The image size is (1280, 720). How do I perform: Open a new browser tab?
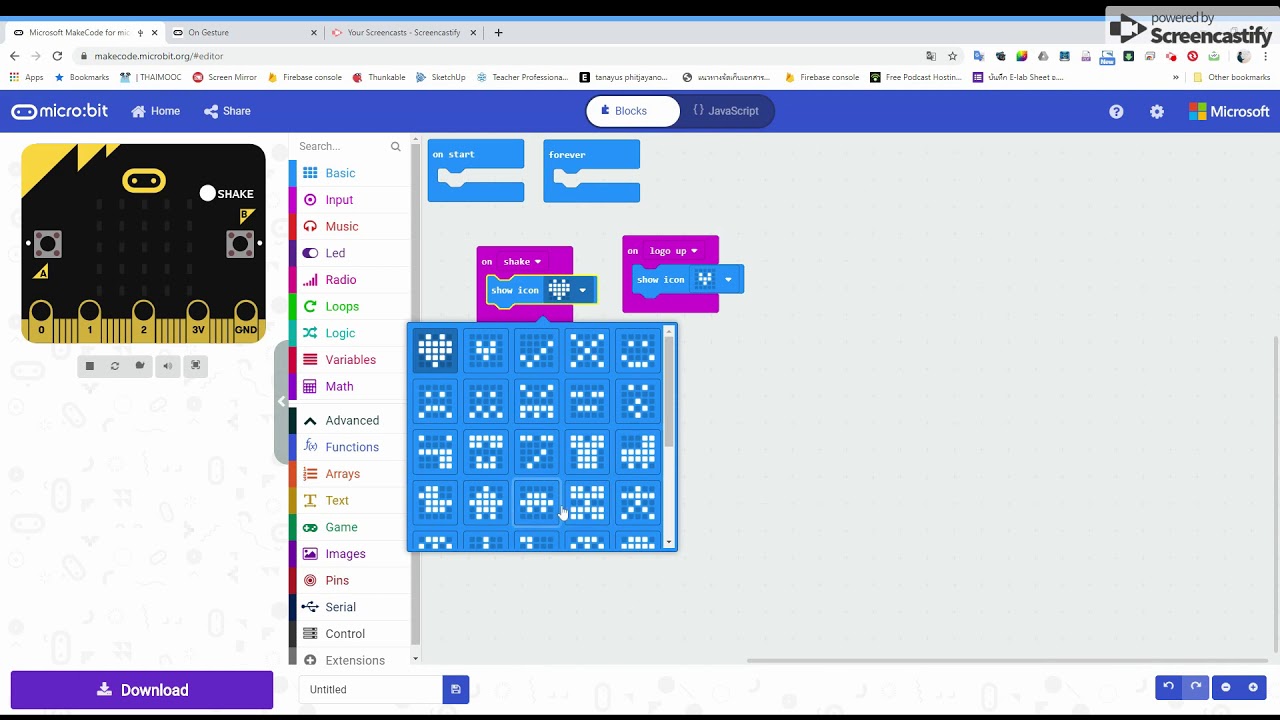pos(498,32)
